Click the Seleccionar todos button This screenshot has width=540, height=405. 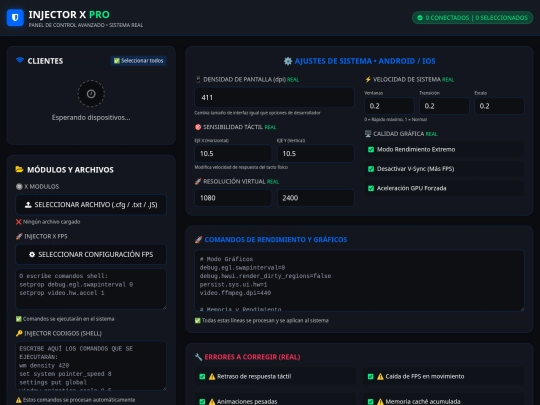[138, 61]
